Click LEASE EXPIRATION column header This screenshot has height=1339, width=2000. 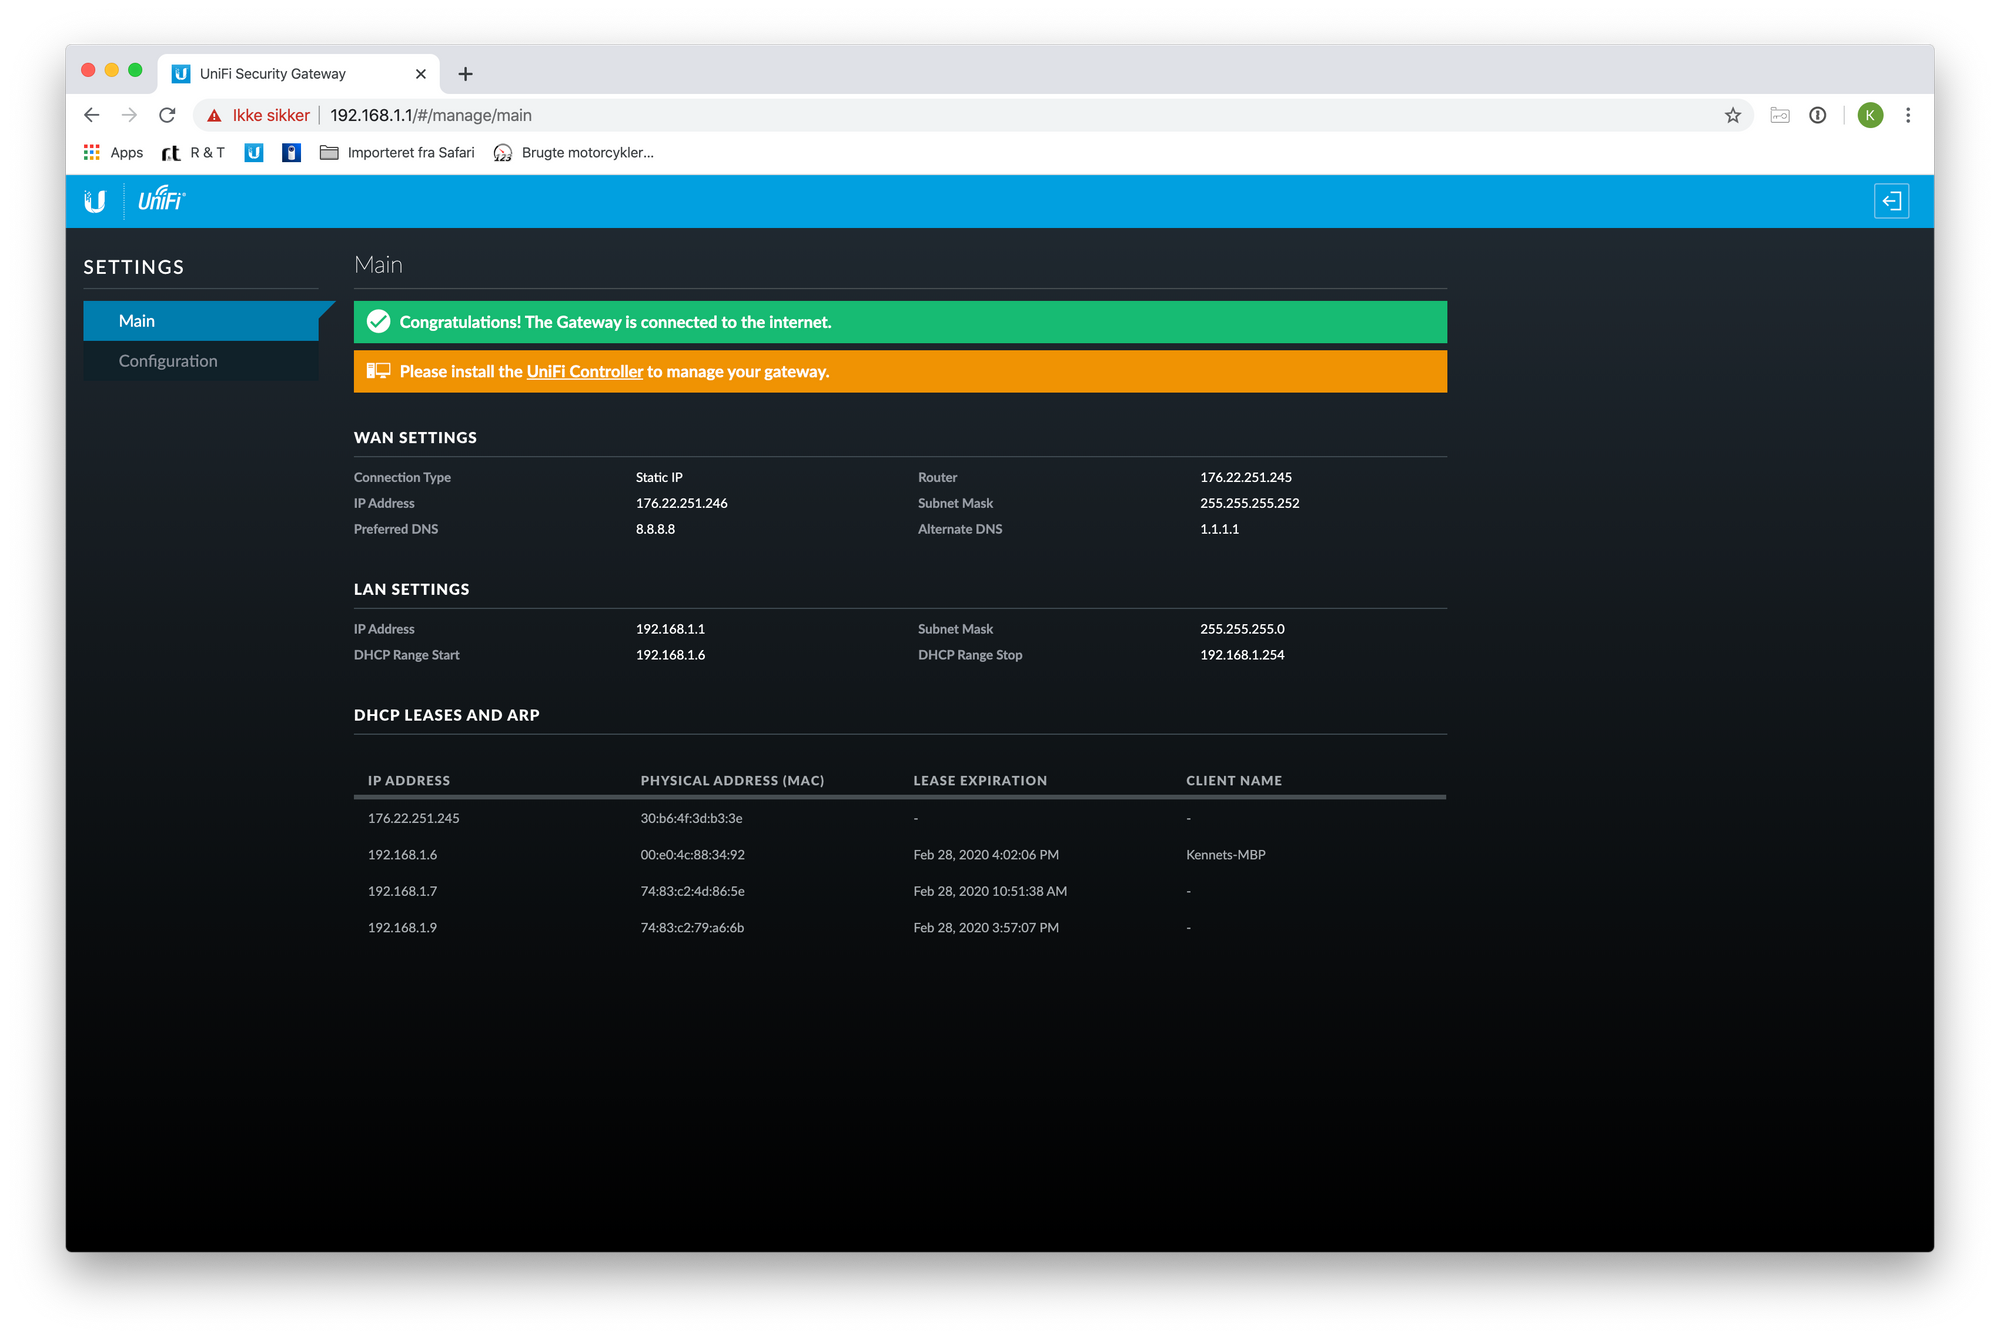980,780
